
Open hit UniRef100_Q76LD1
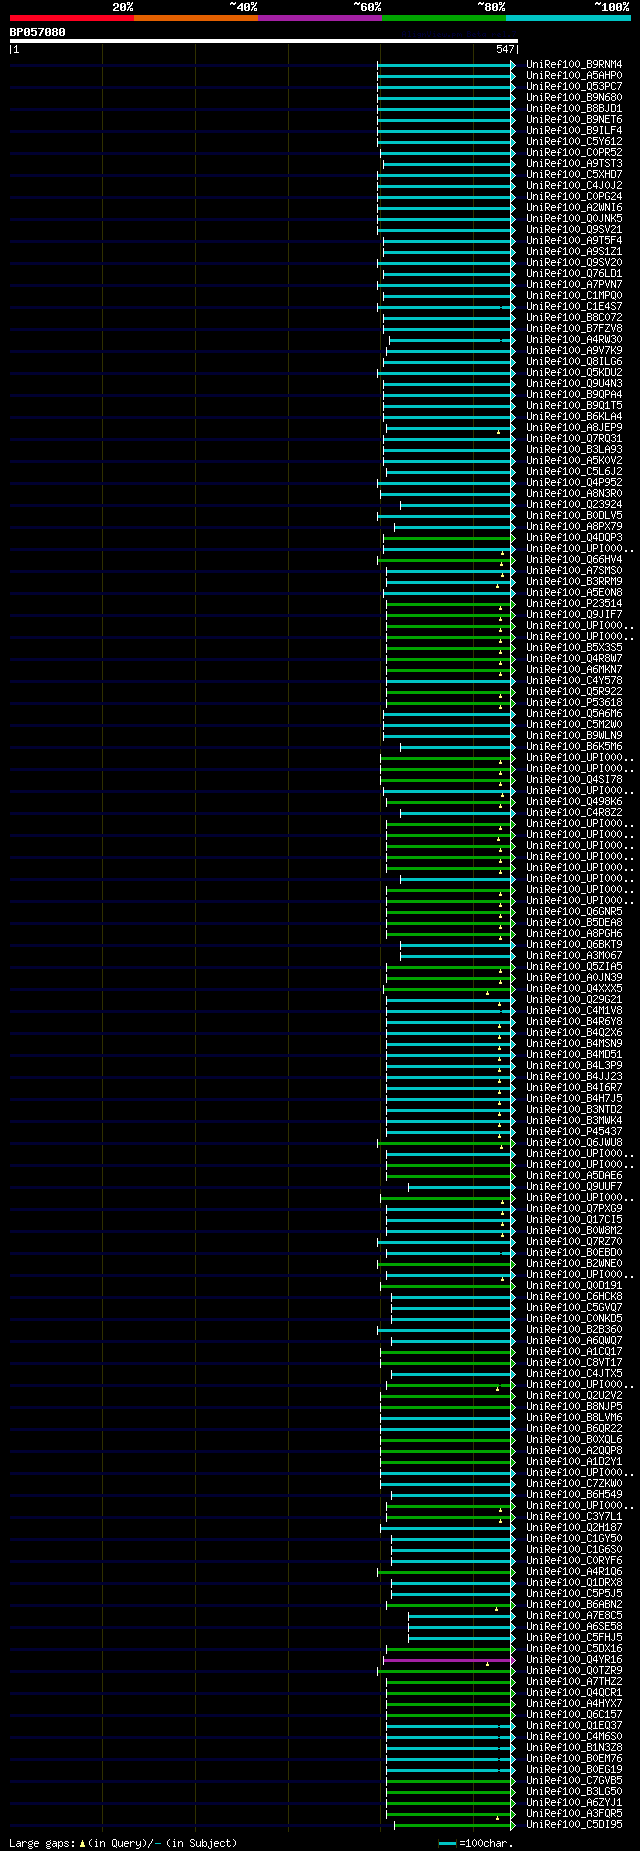(x=574, y=273)
